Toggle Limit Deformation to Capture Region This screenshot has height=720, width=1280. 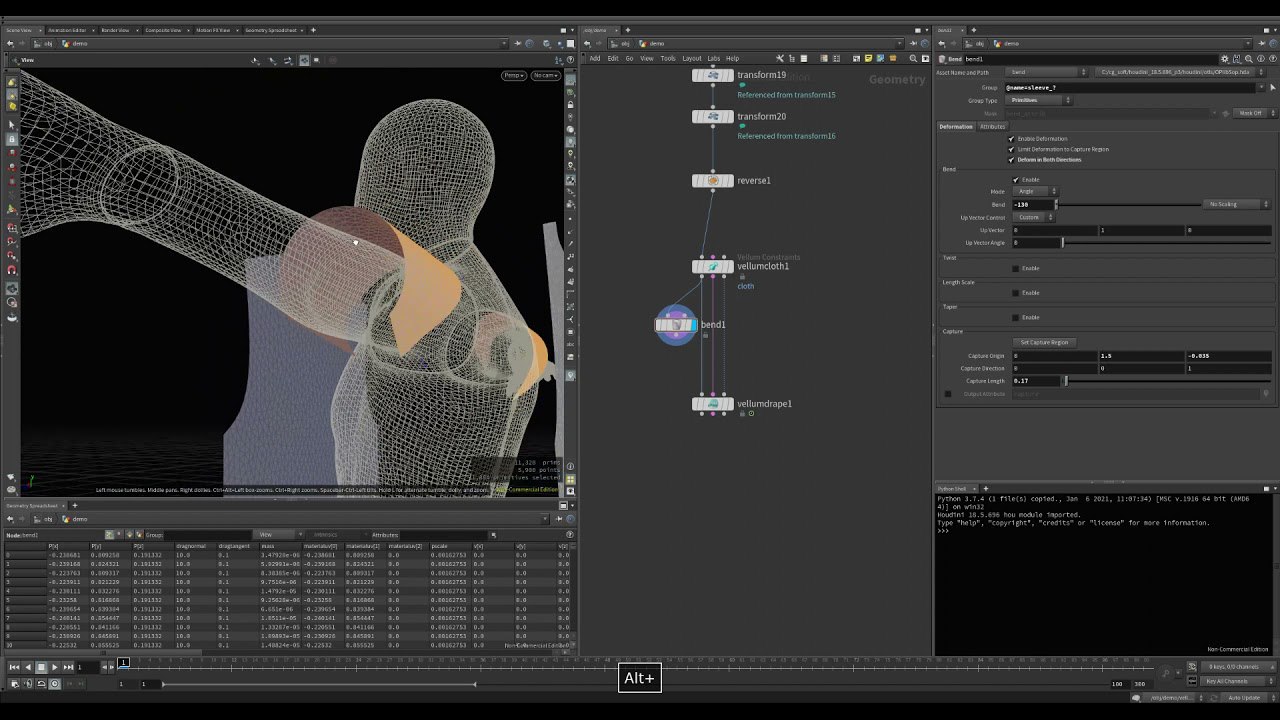[1011, 149]
